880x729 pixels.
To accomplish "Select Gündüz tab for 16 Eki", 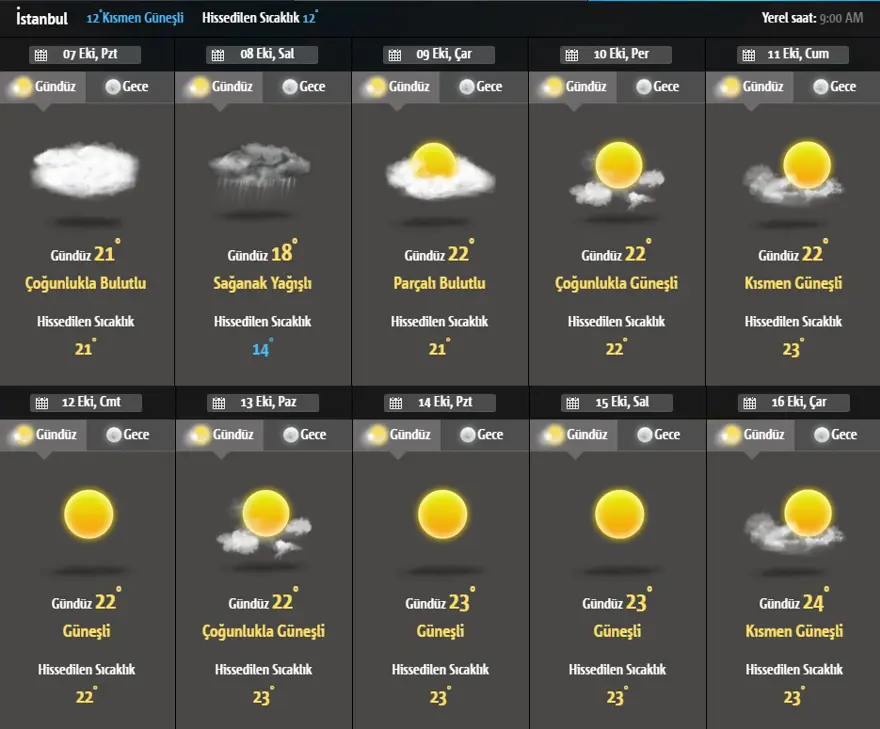I will (x=752, y=435).
